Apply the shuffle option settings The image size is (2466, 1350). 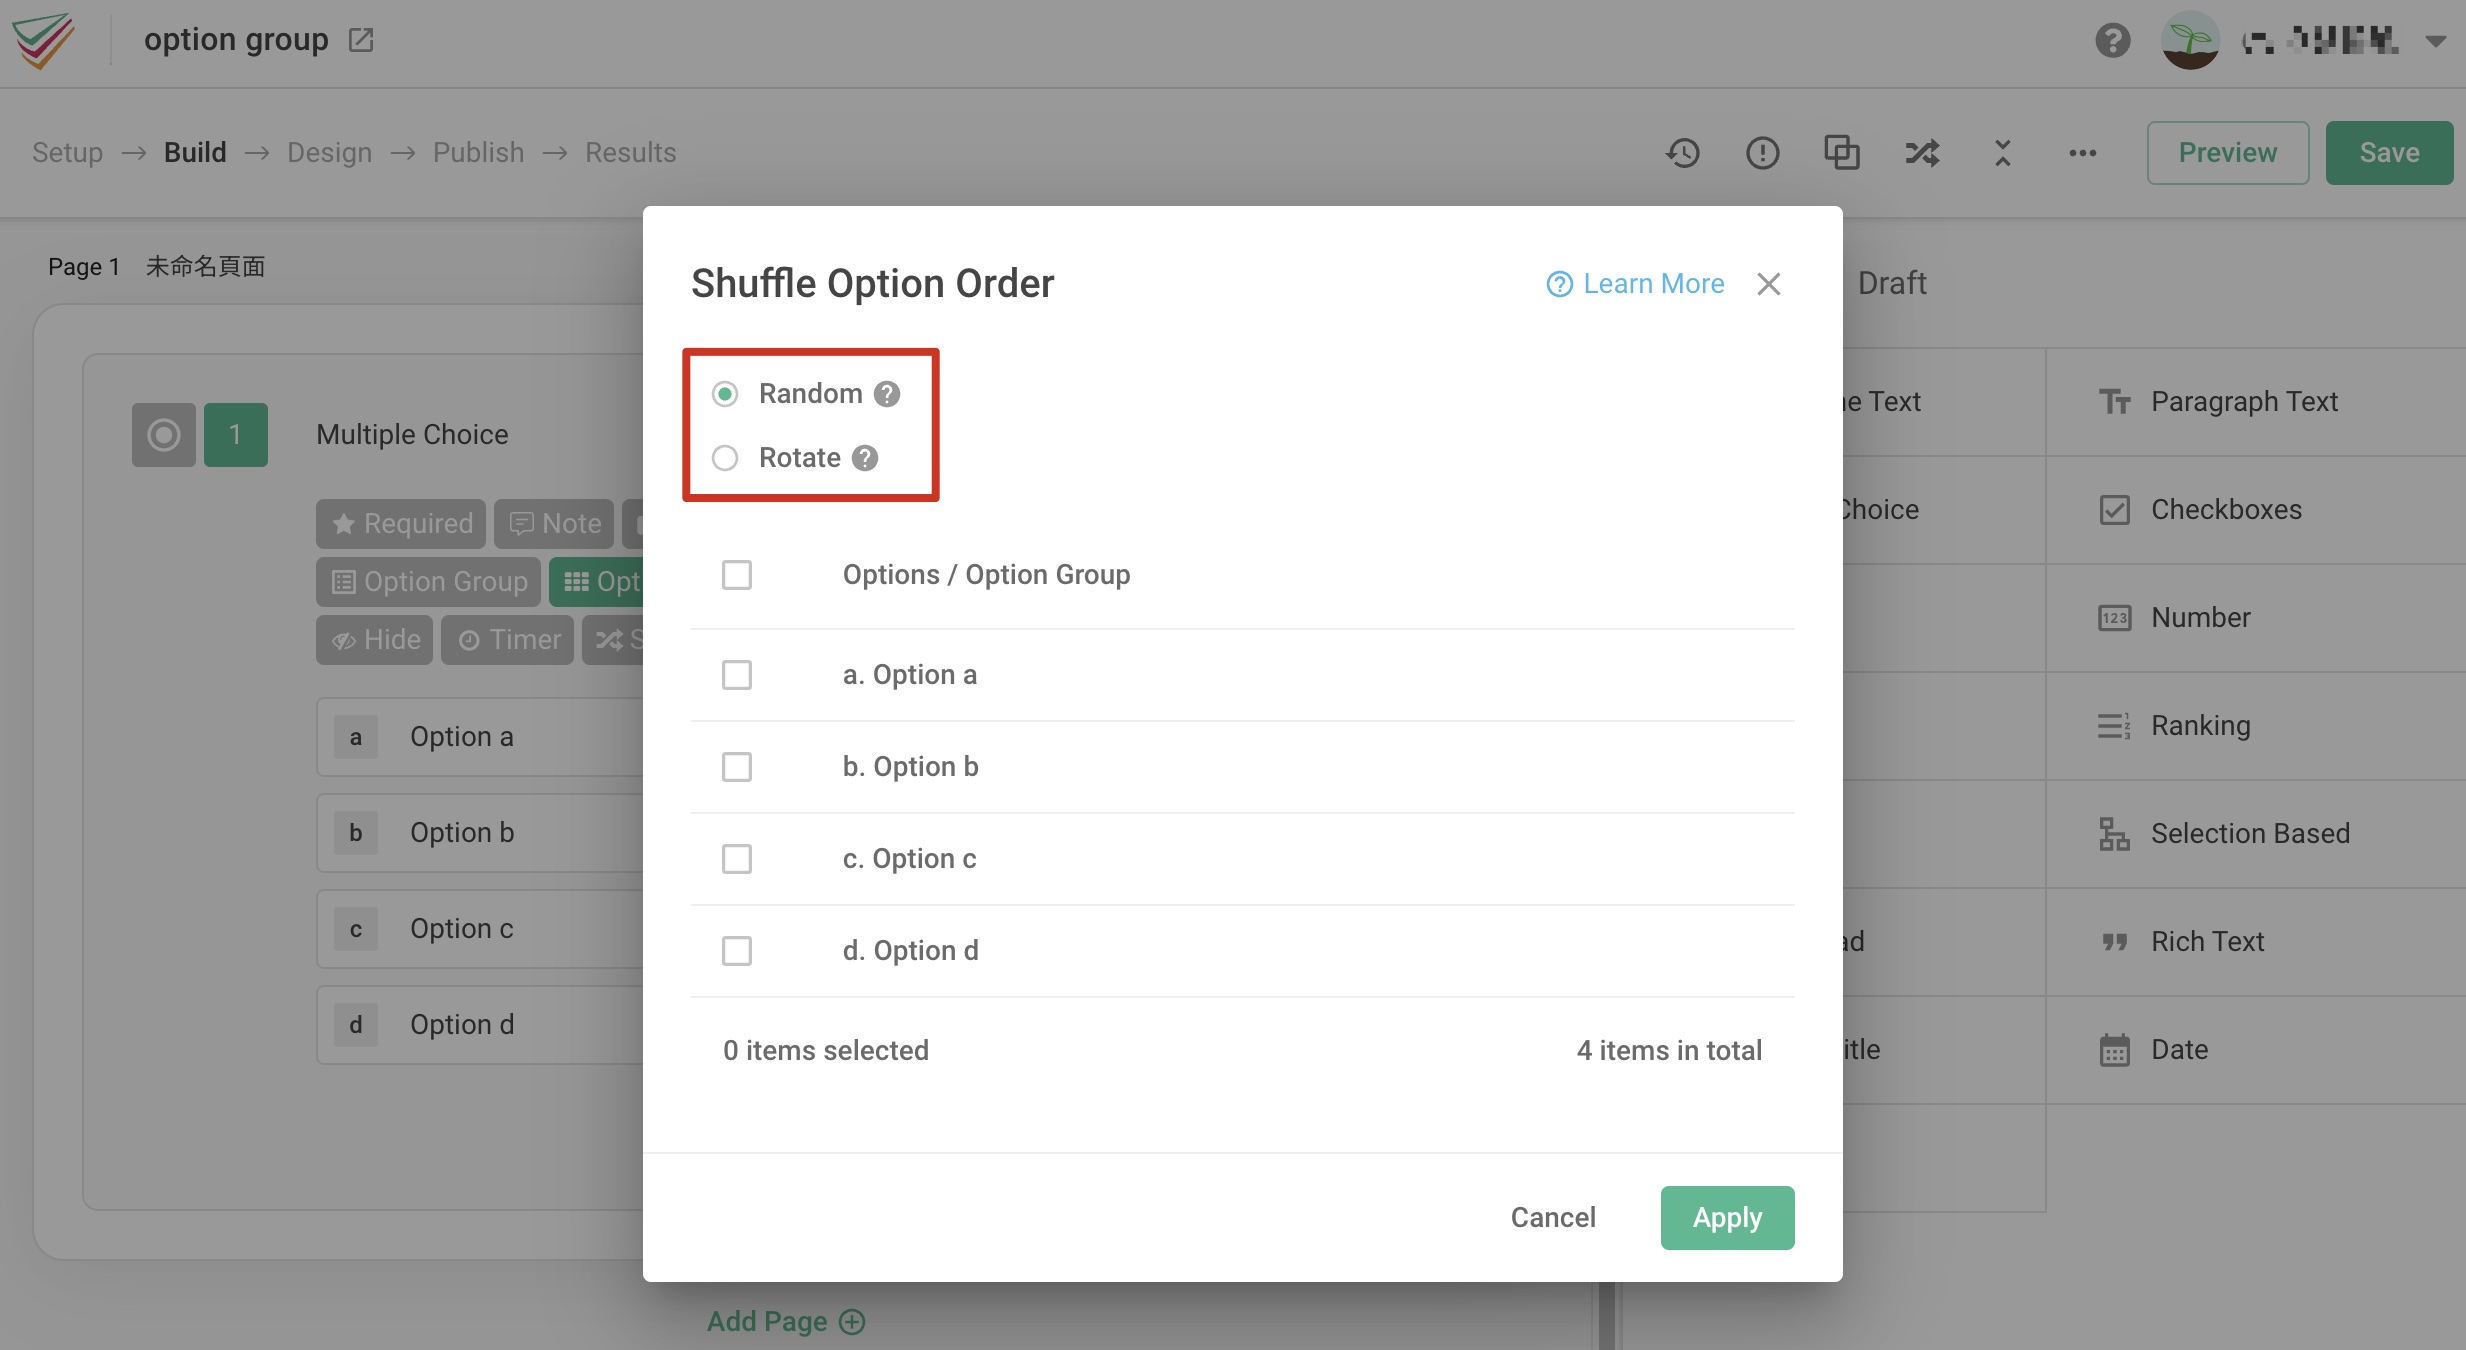tap(1726, 1217)
